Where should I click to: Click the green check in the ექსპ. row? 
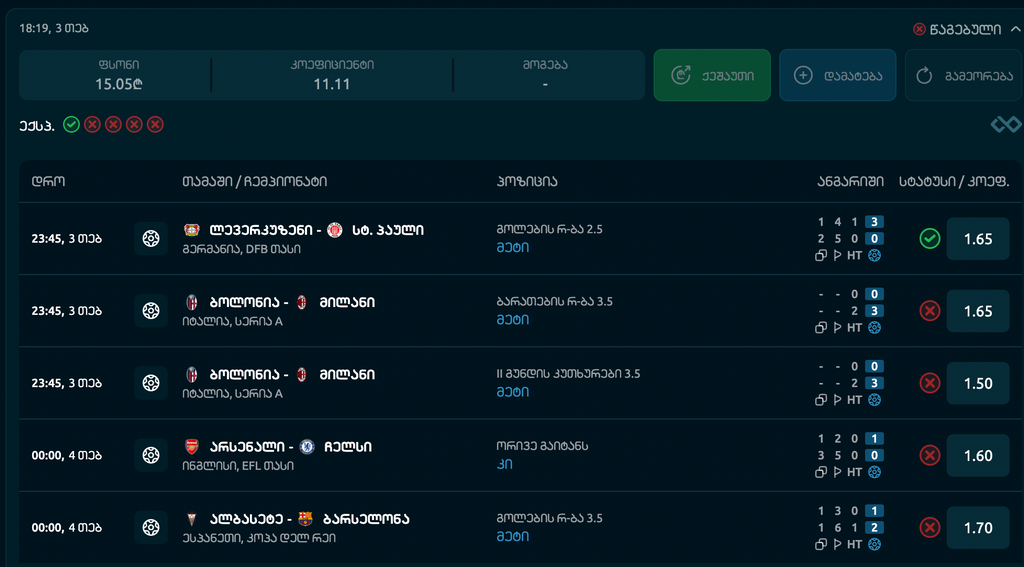[71, 124]
